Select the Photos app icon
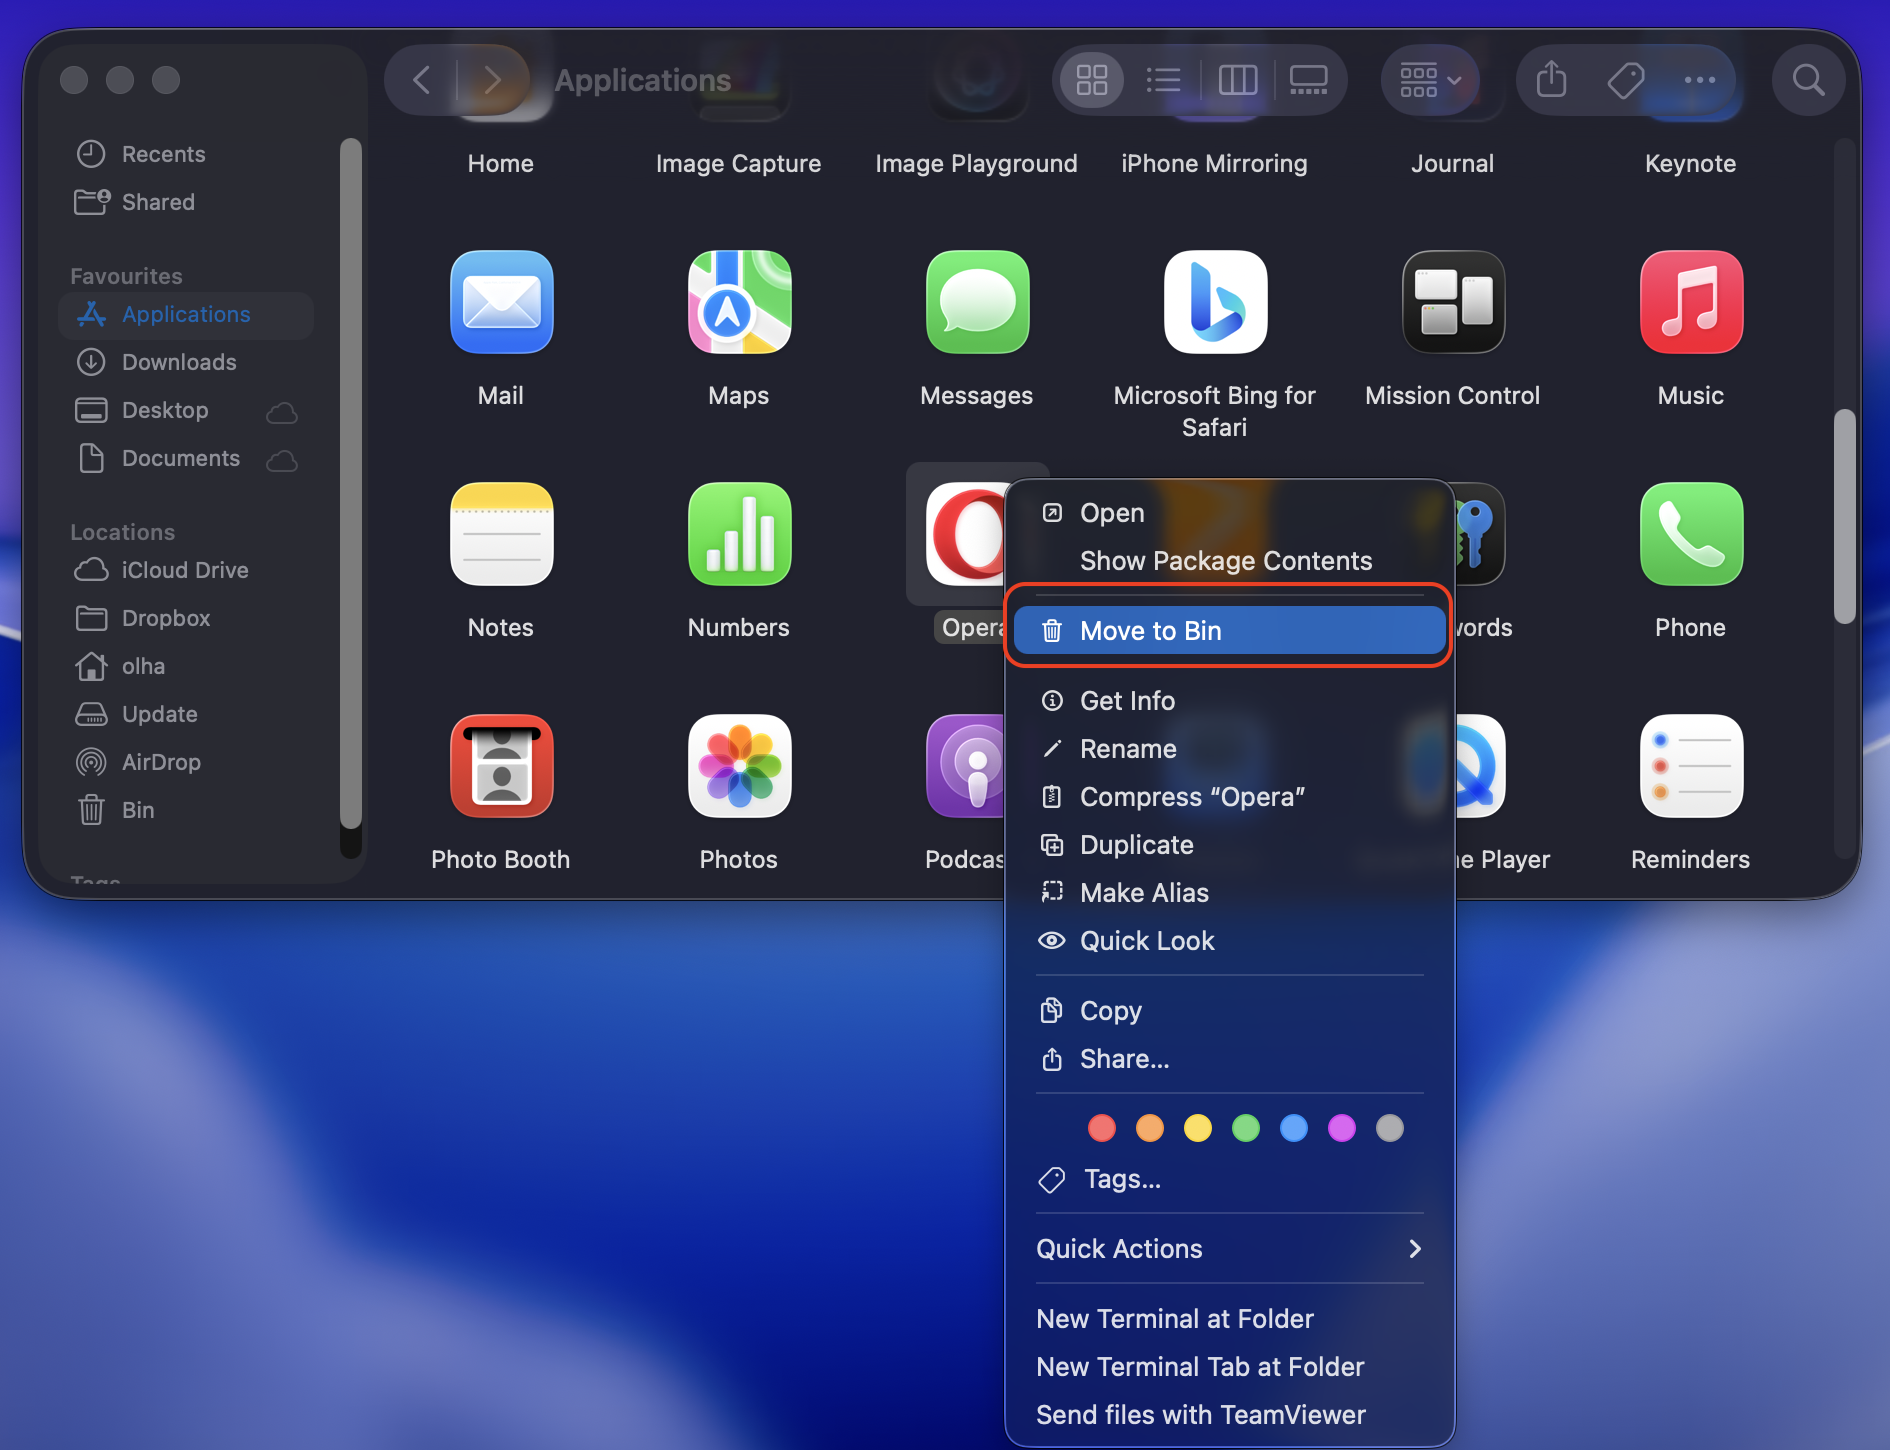The width and height of the screenshot is (1890, 1450). (x=739, y=766)
